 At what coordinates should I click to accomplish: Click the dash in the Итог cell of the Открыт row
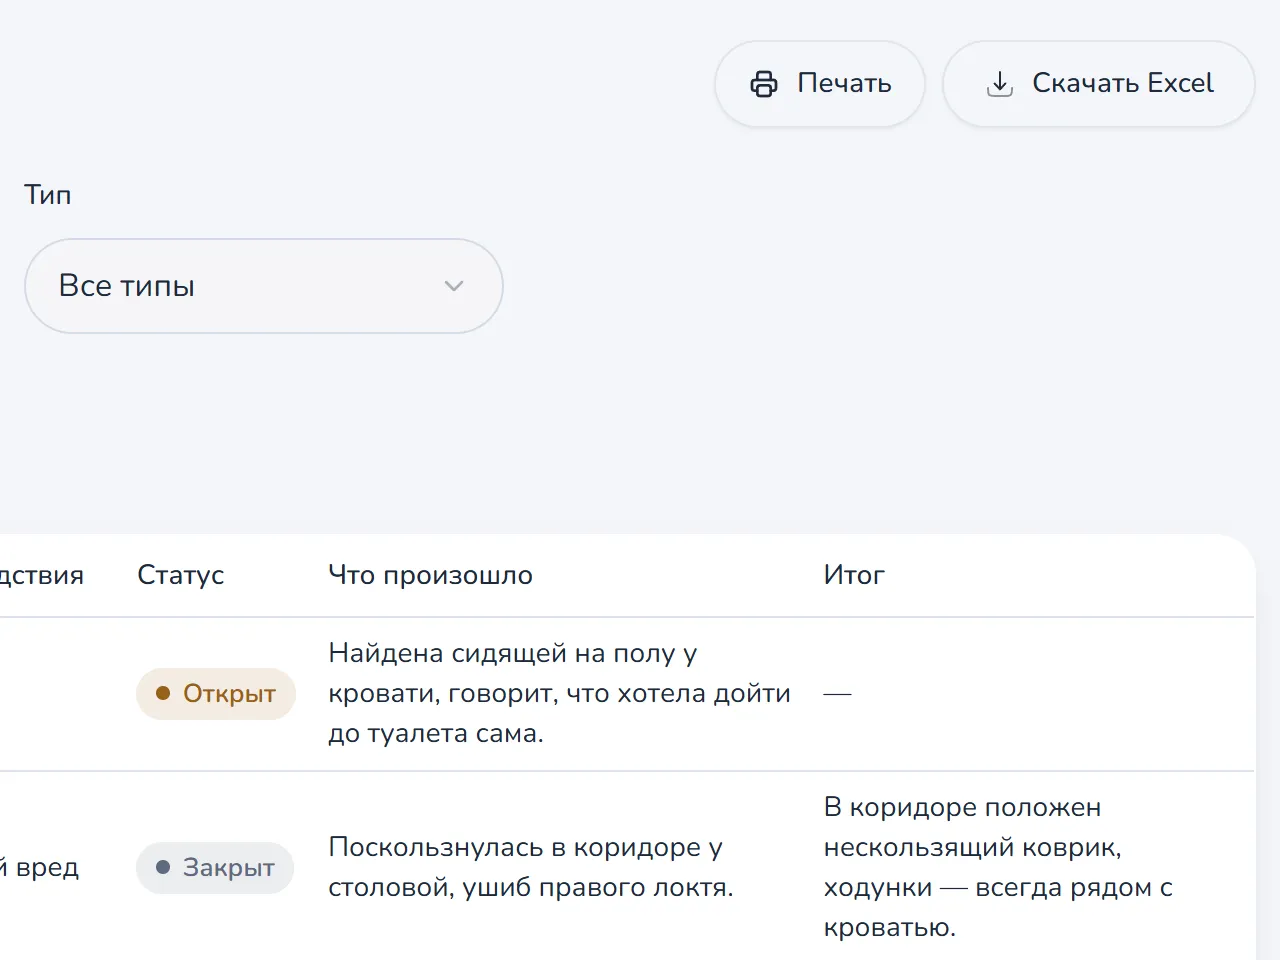837,694
